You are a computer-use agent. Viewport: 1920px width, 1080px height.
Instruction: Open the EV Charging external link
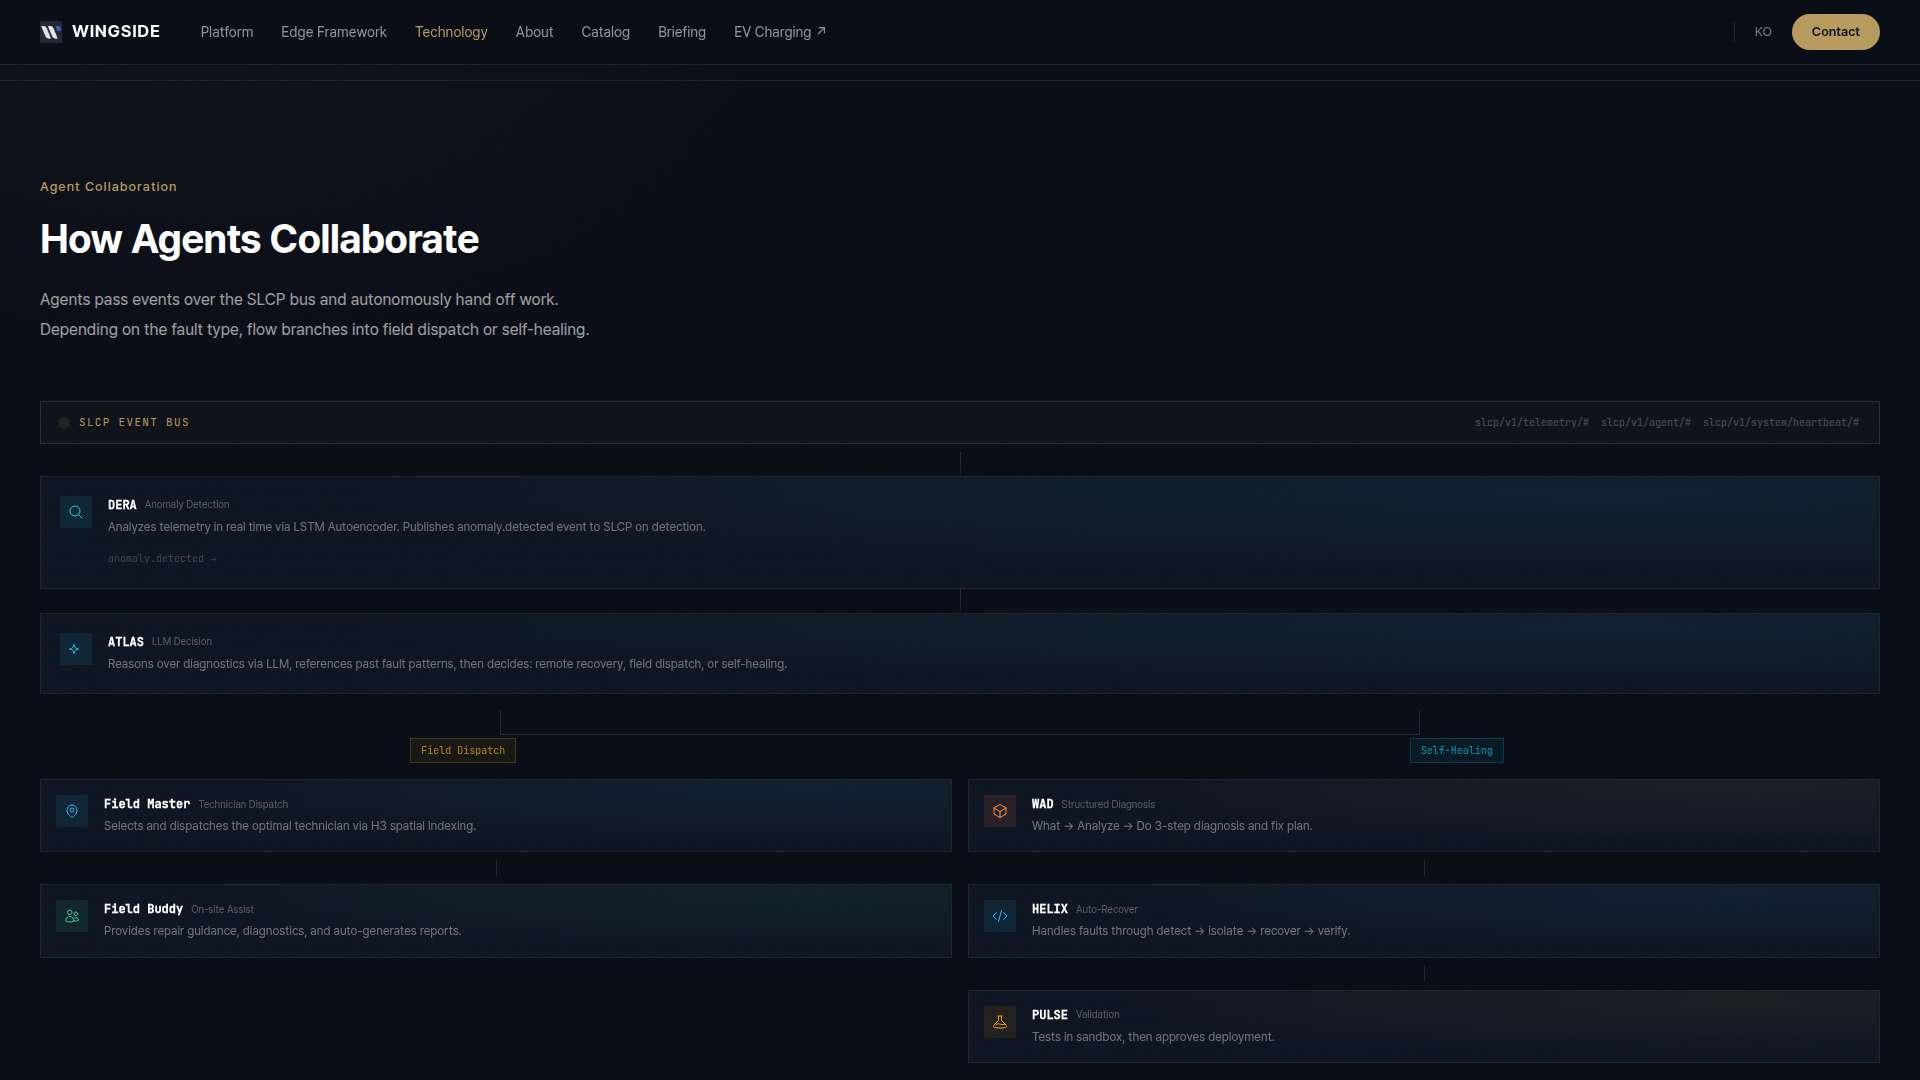tap(780, 32)
